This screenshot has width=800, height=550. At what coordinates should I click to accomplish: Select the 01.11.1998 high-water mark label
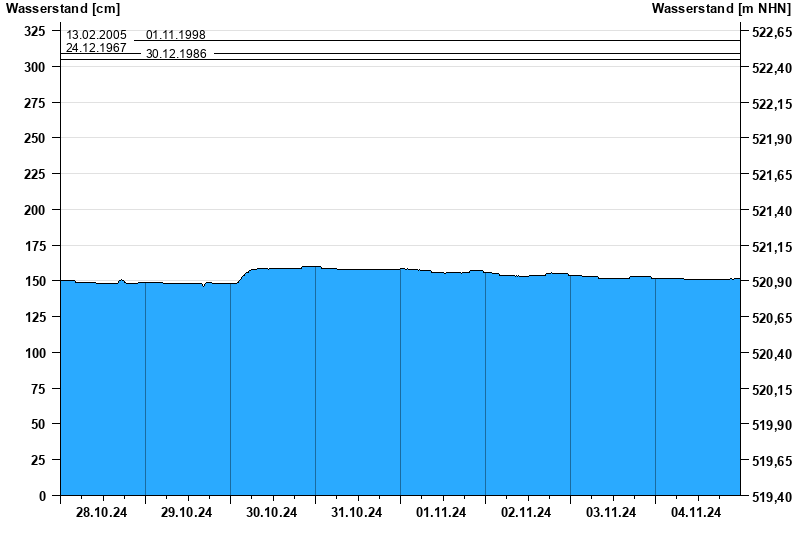tap(176, 35)
